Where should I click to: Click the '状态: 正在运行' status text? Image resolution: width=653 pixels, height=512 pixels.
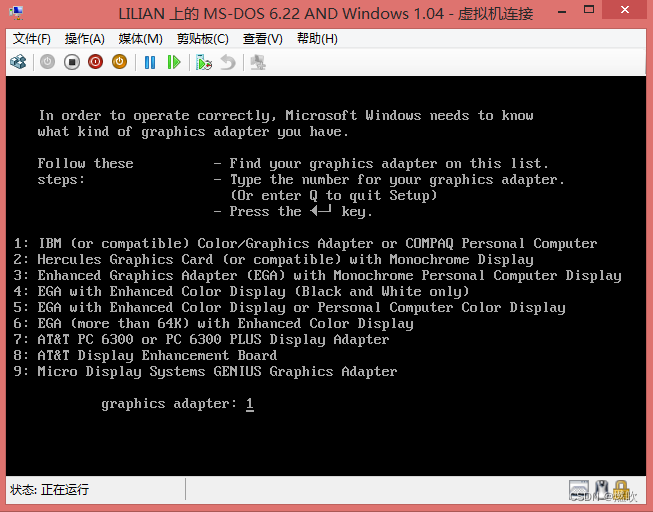(50, 490)
